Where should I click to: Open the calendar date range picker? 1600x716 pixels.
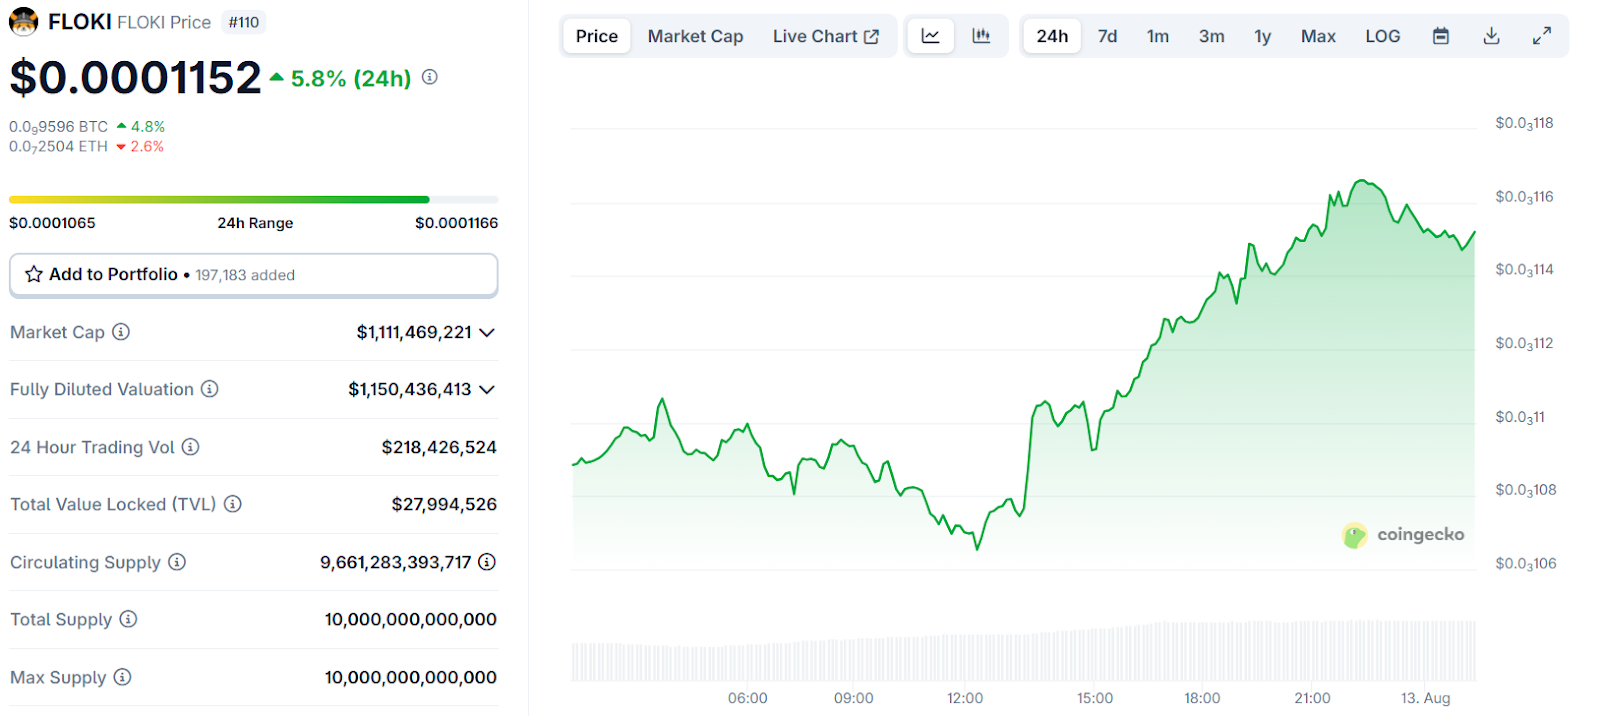[1440, 36]
